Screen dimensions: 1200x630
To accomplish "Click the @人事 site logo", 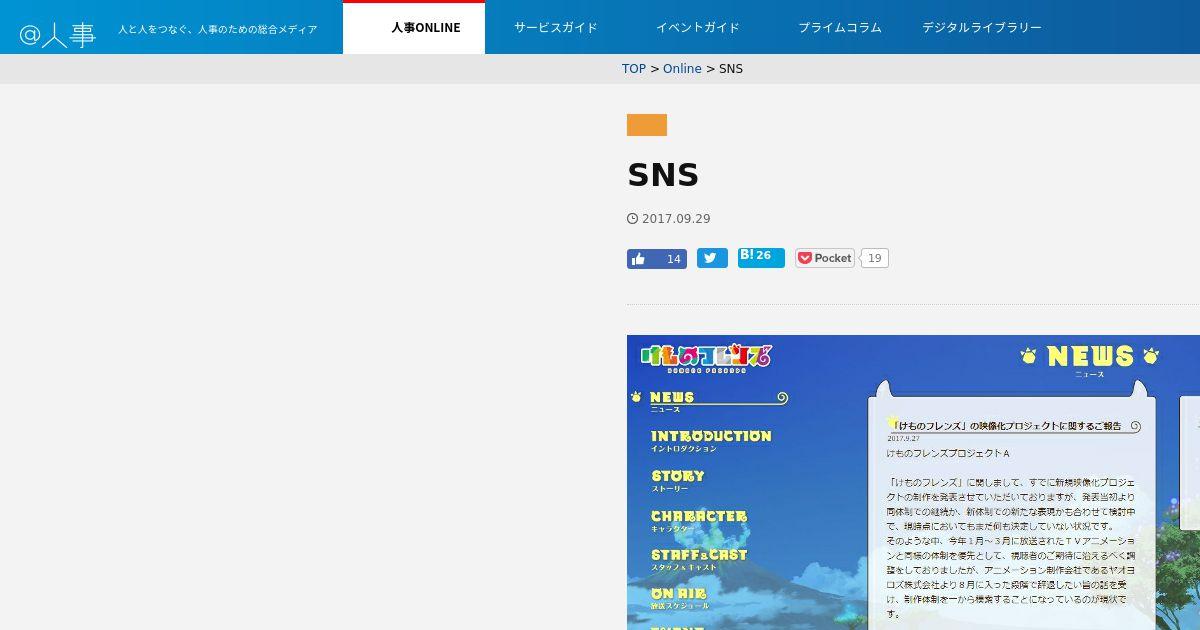I will pos(58,35).
